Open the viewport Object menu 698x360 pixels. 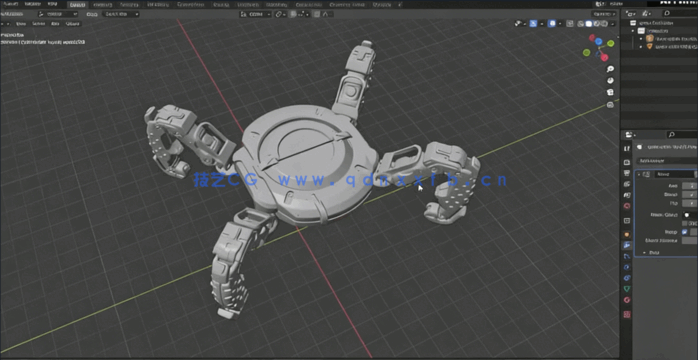tap(73, 24)
